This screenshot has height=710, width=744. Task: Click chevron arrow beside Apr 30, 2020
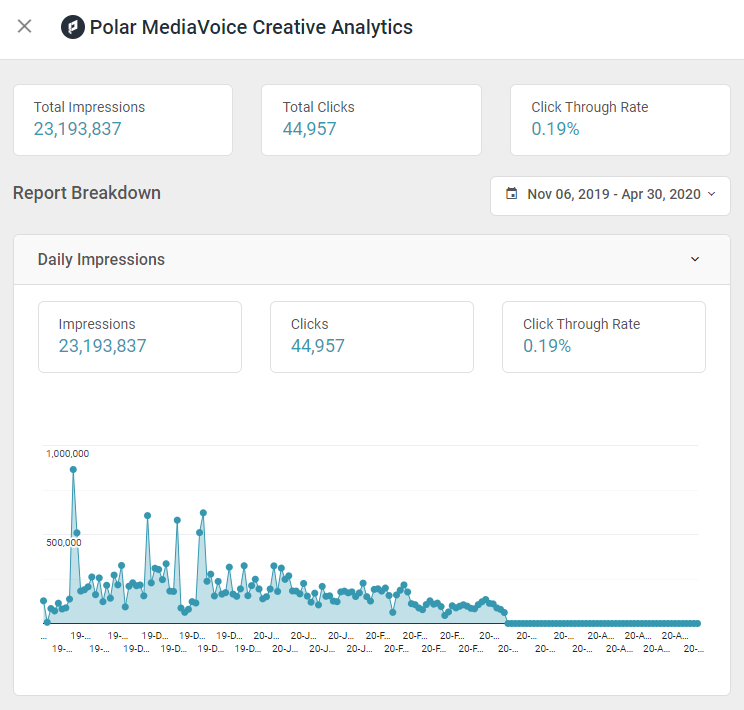pos(711,194)
